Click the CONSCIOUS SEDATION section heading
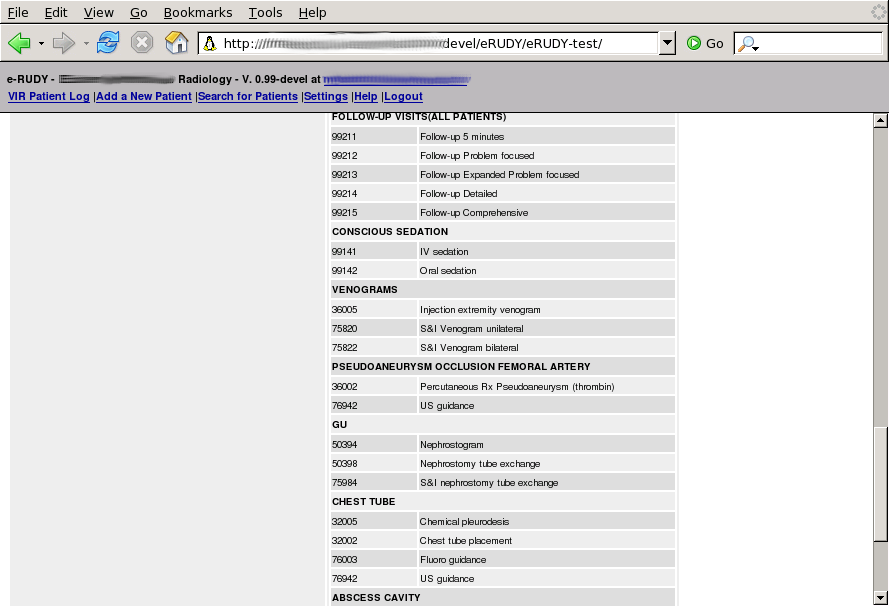 [x=390, y=232]
